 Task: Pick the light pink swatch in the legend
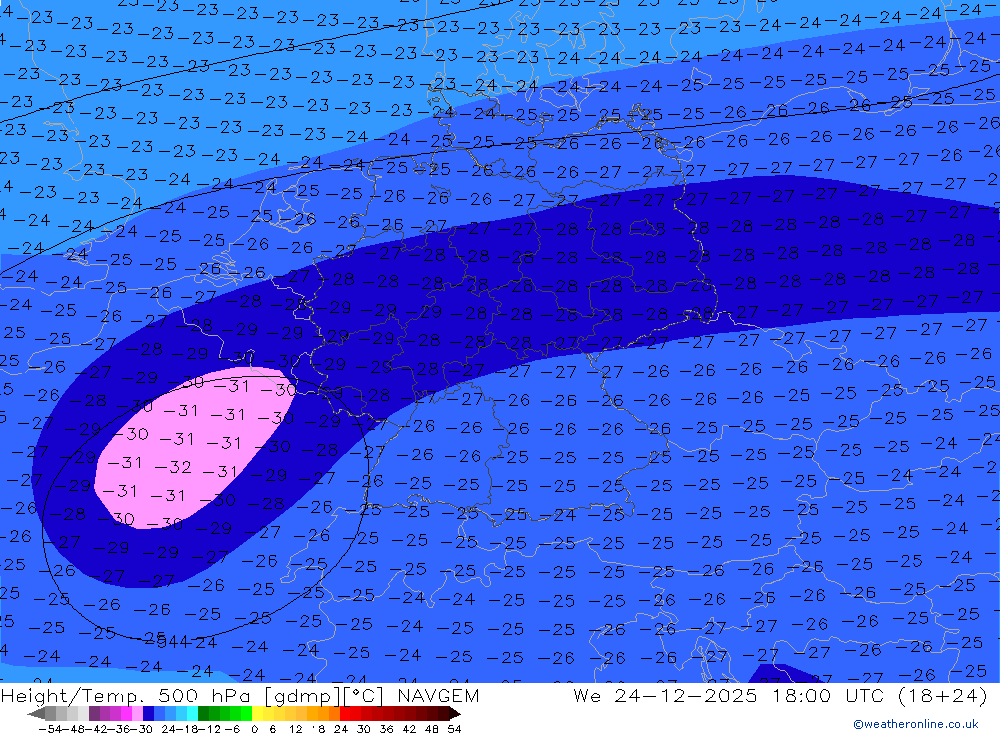click(137, 713)
